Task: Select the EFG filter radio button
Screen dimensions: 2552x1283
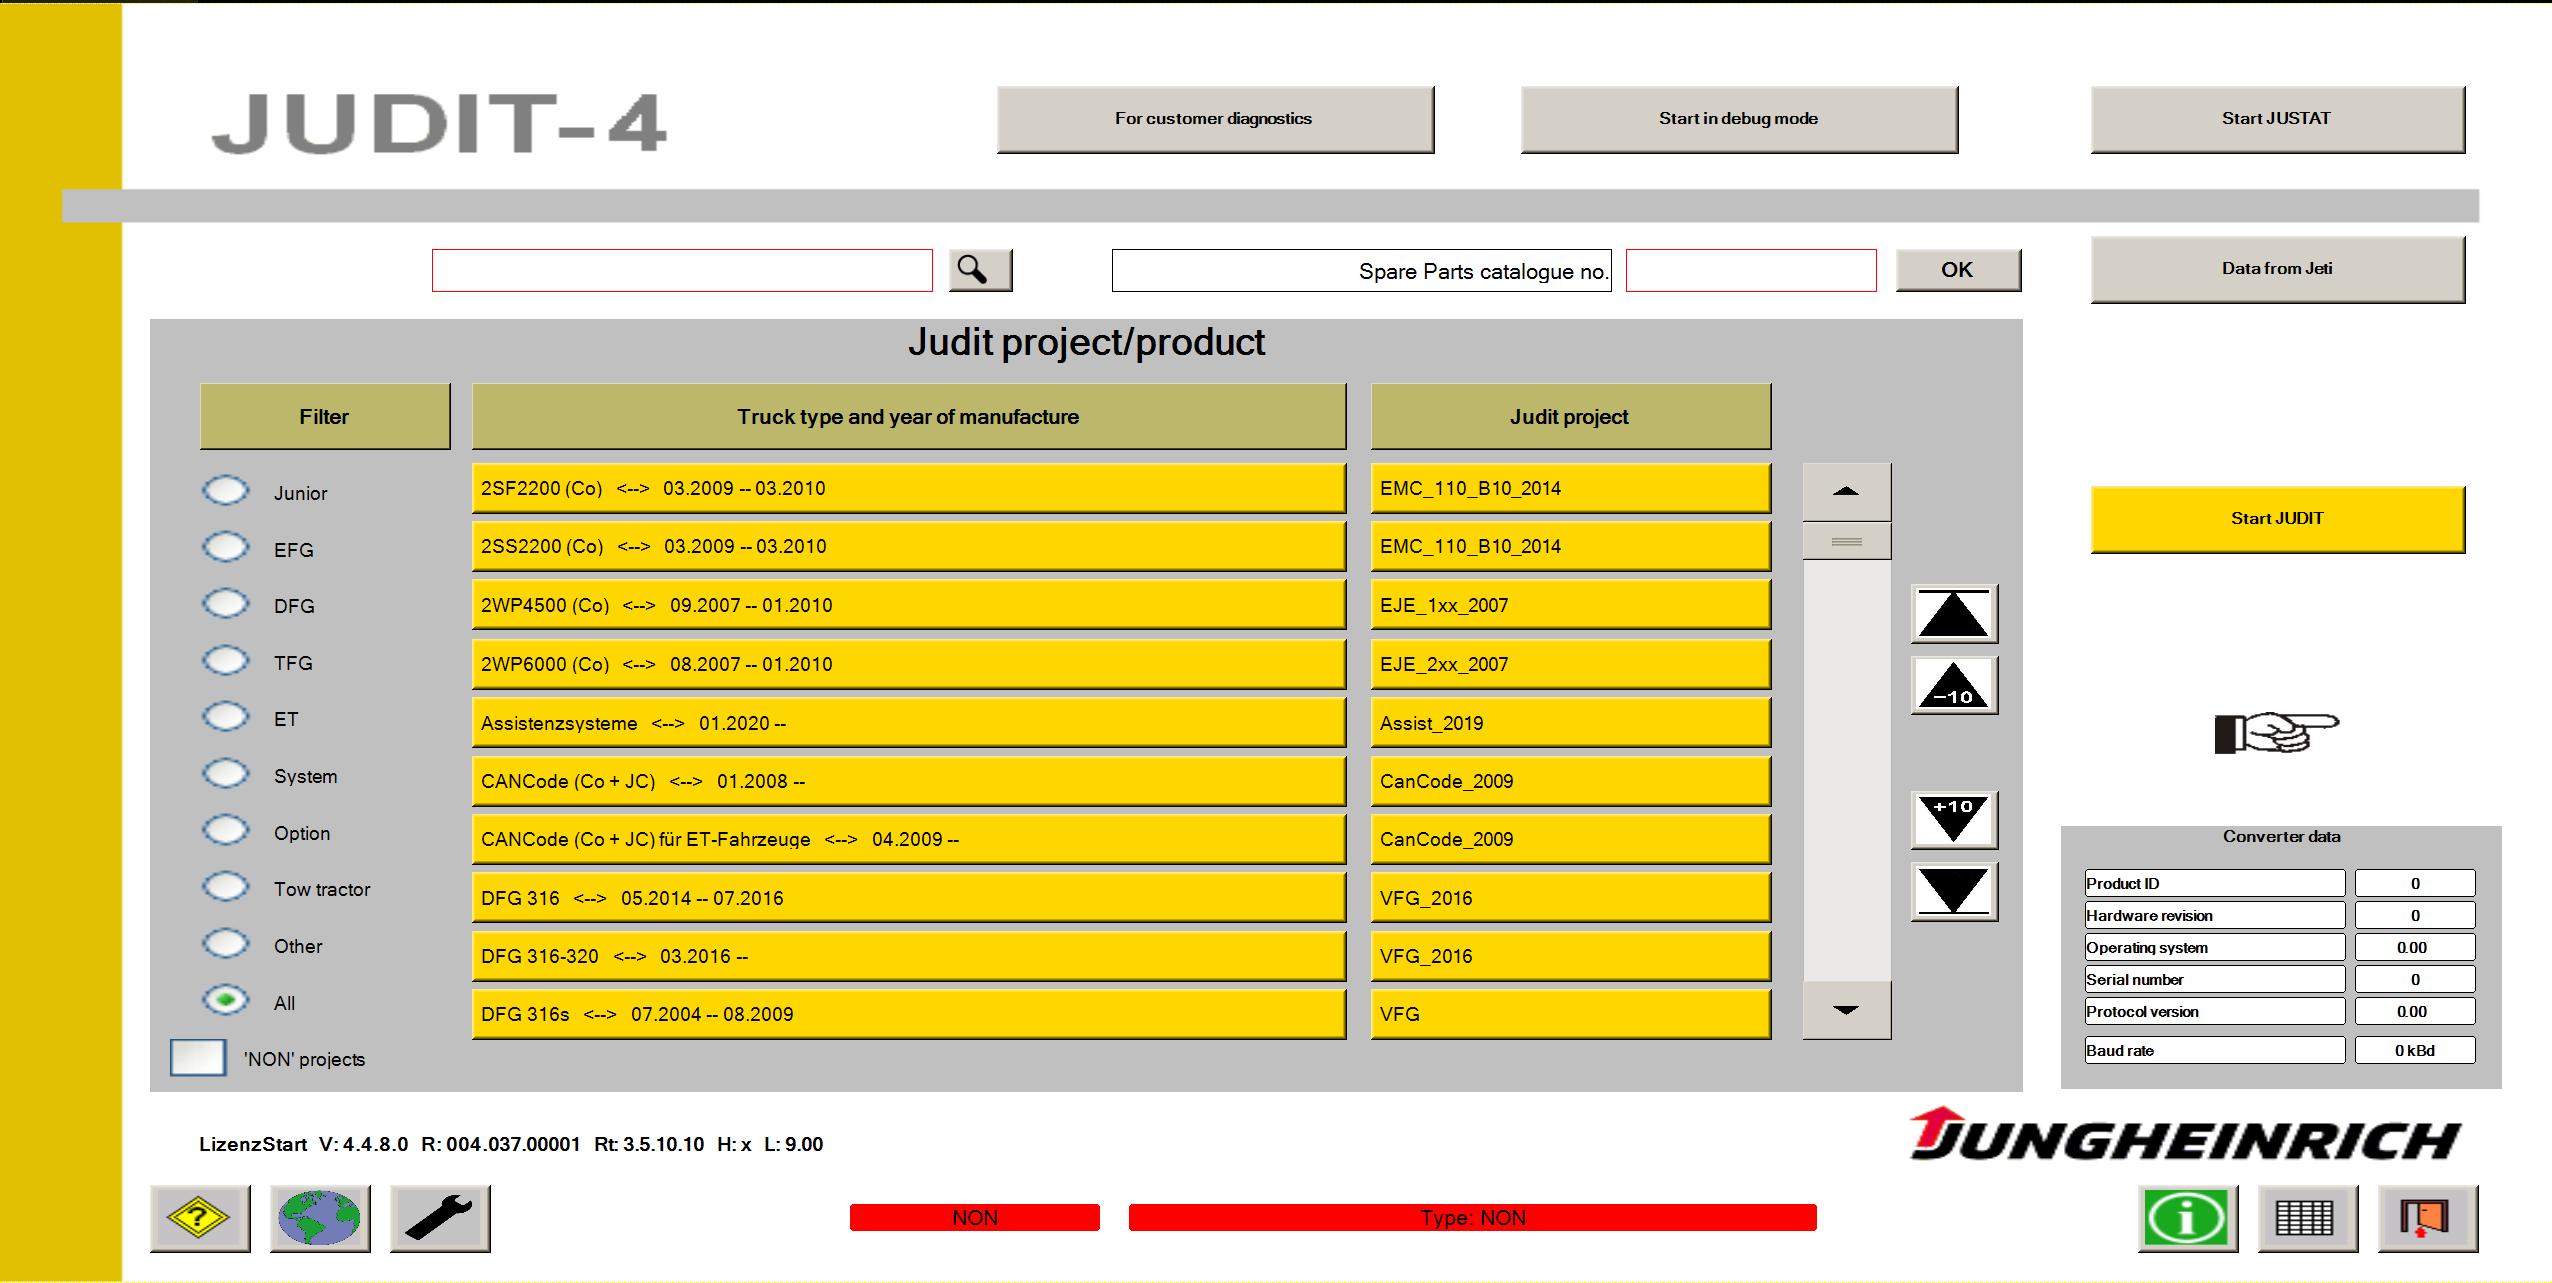Action: point(224,546)
